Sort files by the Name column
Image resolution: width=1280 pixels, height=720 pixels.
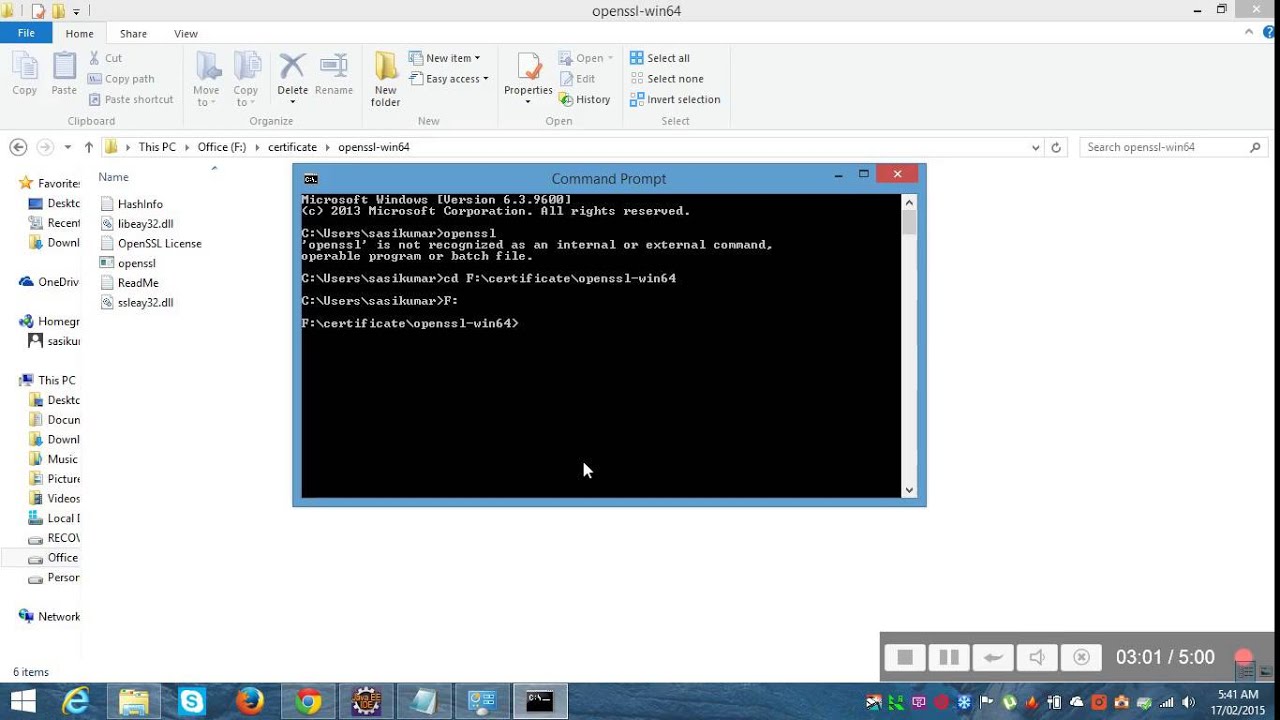[113, 177]
